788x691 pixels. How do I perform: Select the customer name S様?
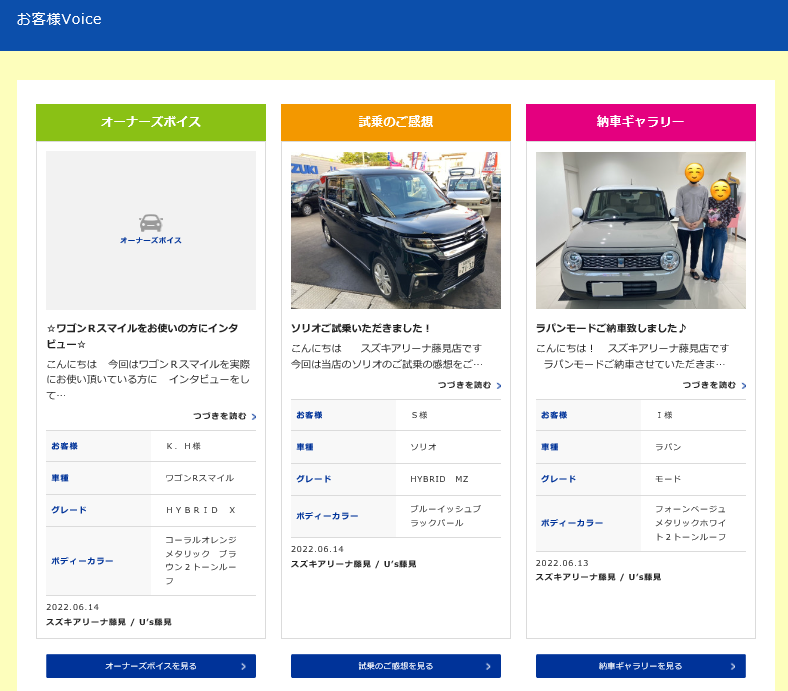click(419, 415)
